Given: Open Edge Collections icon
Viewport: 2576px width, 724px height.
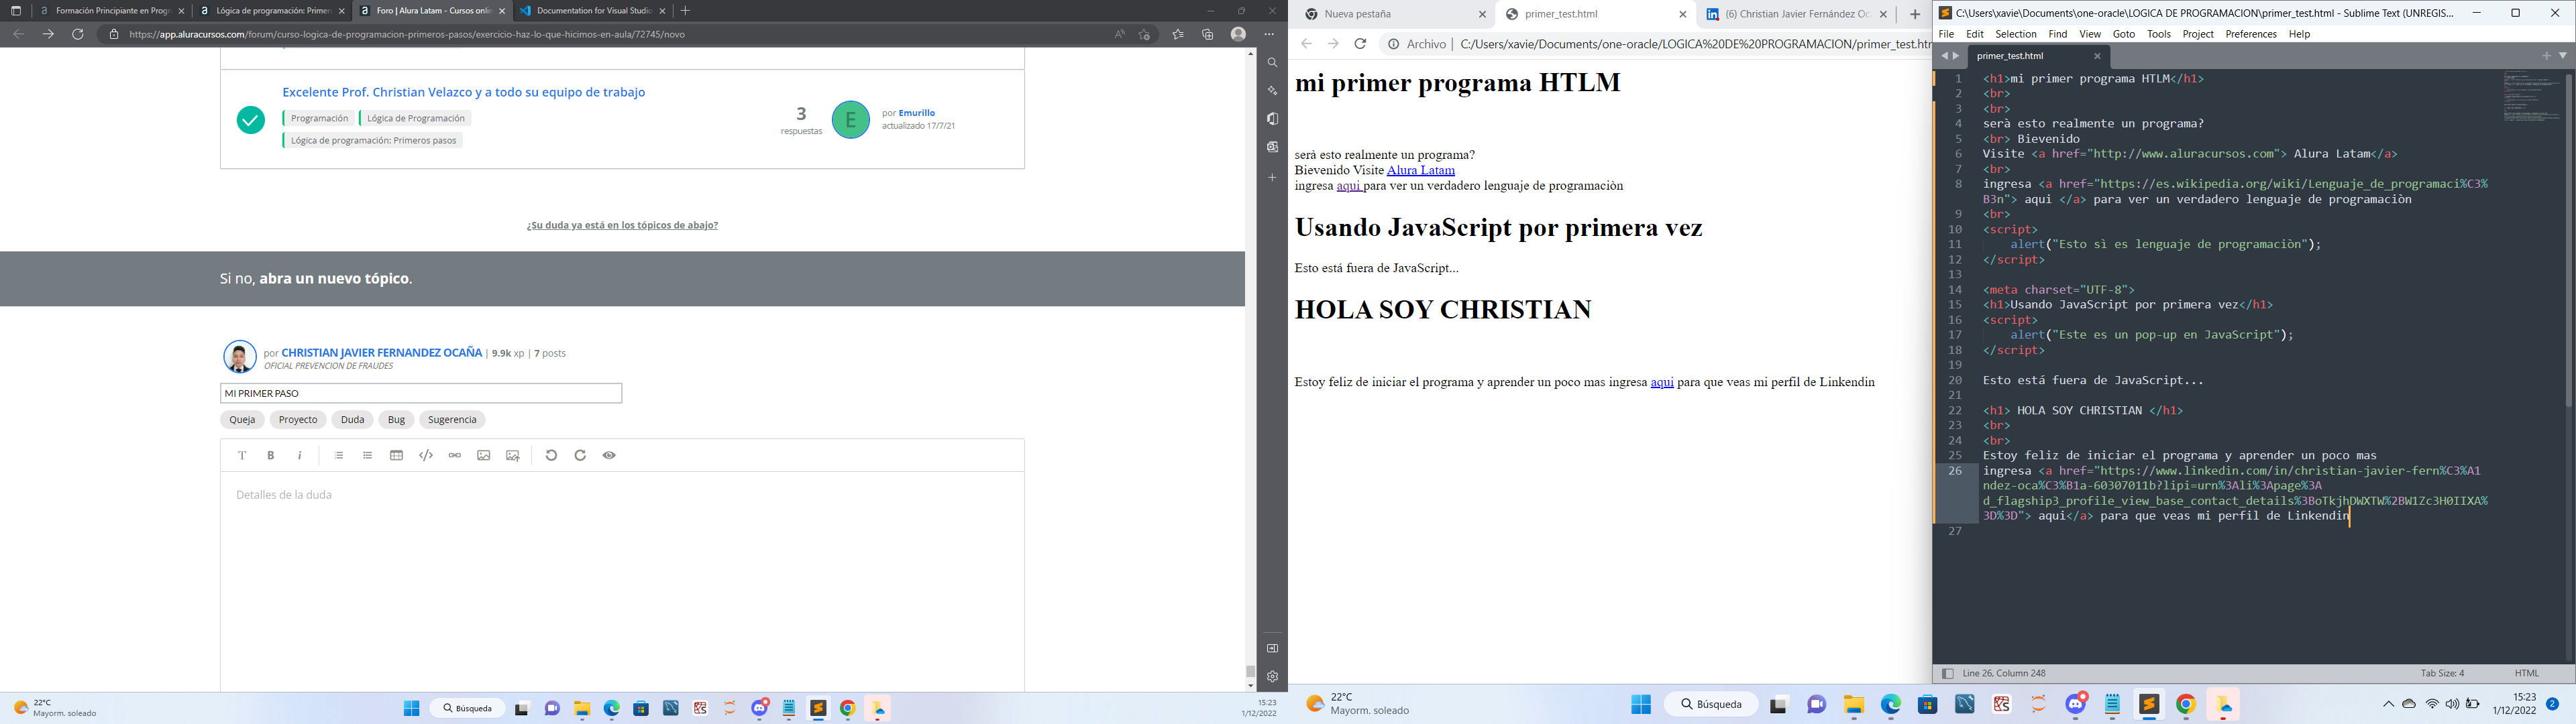Looking at the screenshot, I should tap(1208, 34).
